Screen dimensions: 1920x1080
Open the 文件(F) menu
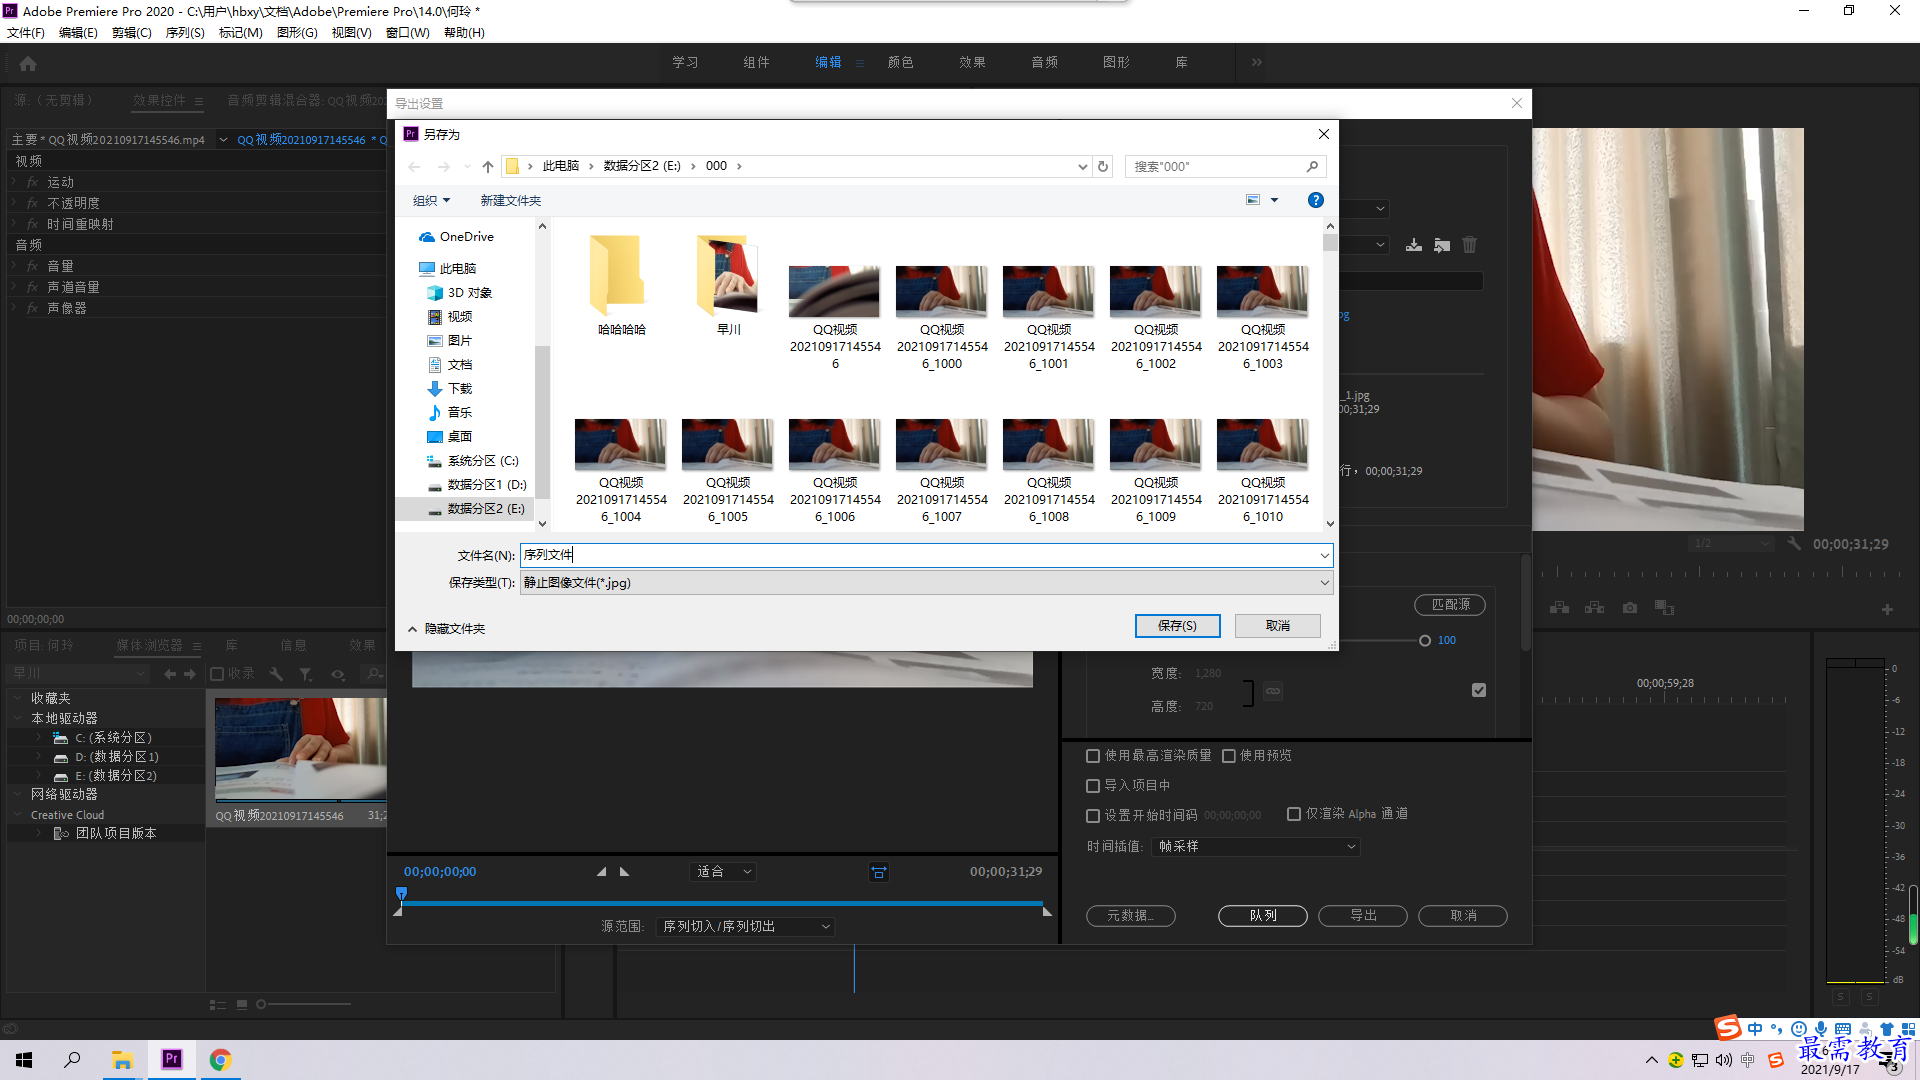tap(26, 33)
